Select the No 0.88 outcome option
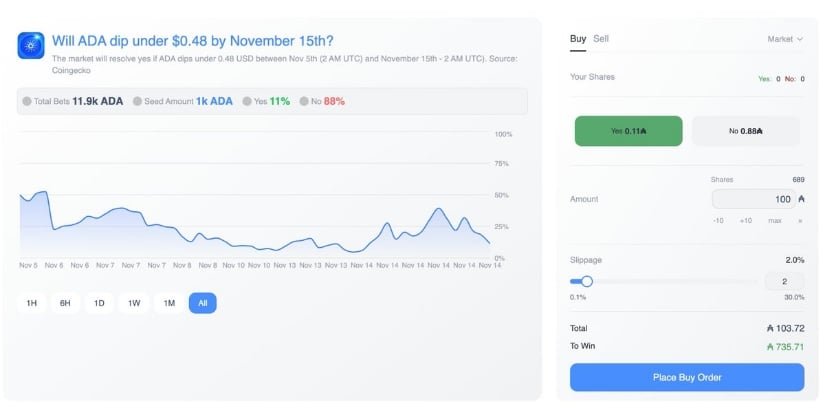Viewport: 825px width, 406px height. pyautogui.click(x=746, y=130)
